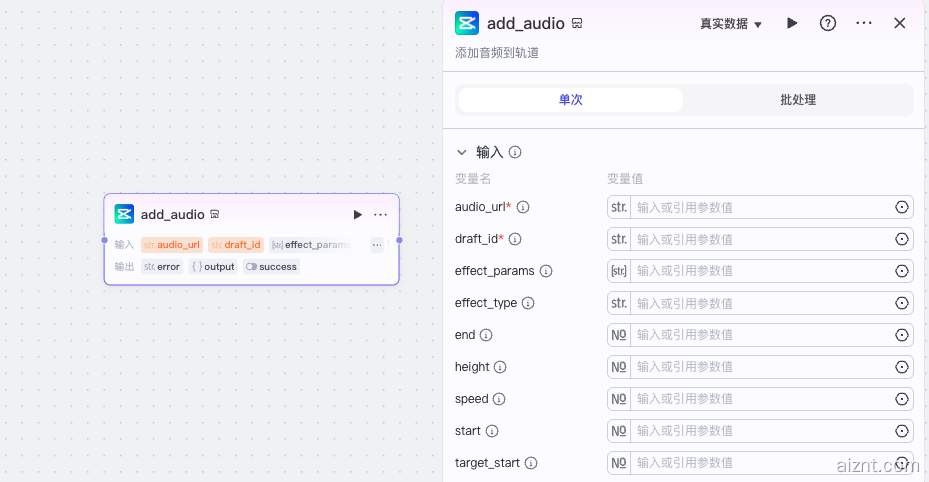
Task: Click info icon beside draft_id
Action: click(x=515, y=239)
